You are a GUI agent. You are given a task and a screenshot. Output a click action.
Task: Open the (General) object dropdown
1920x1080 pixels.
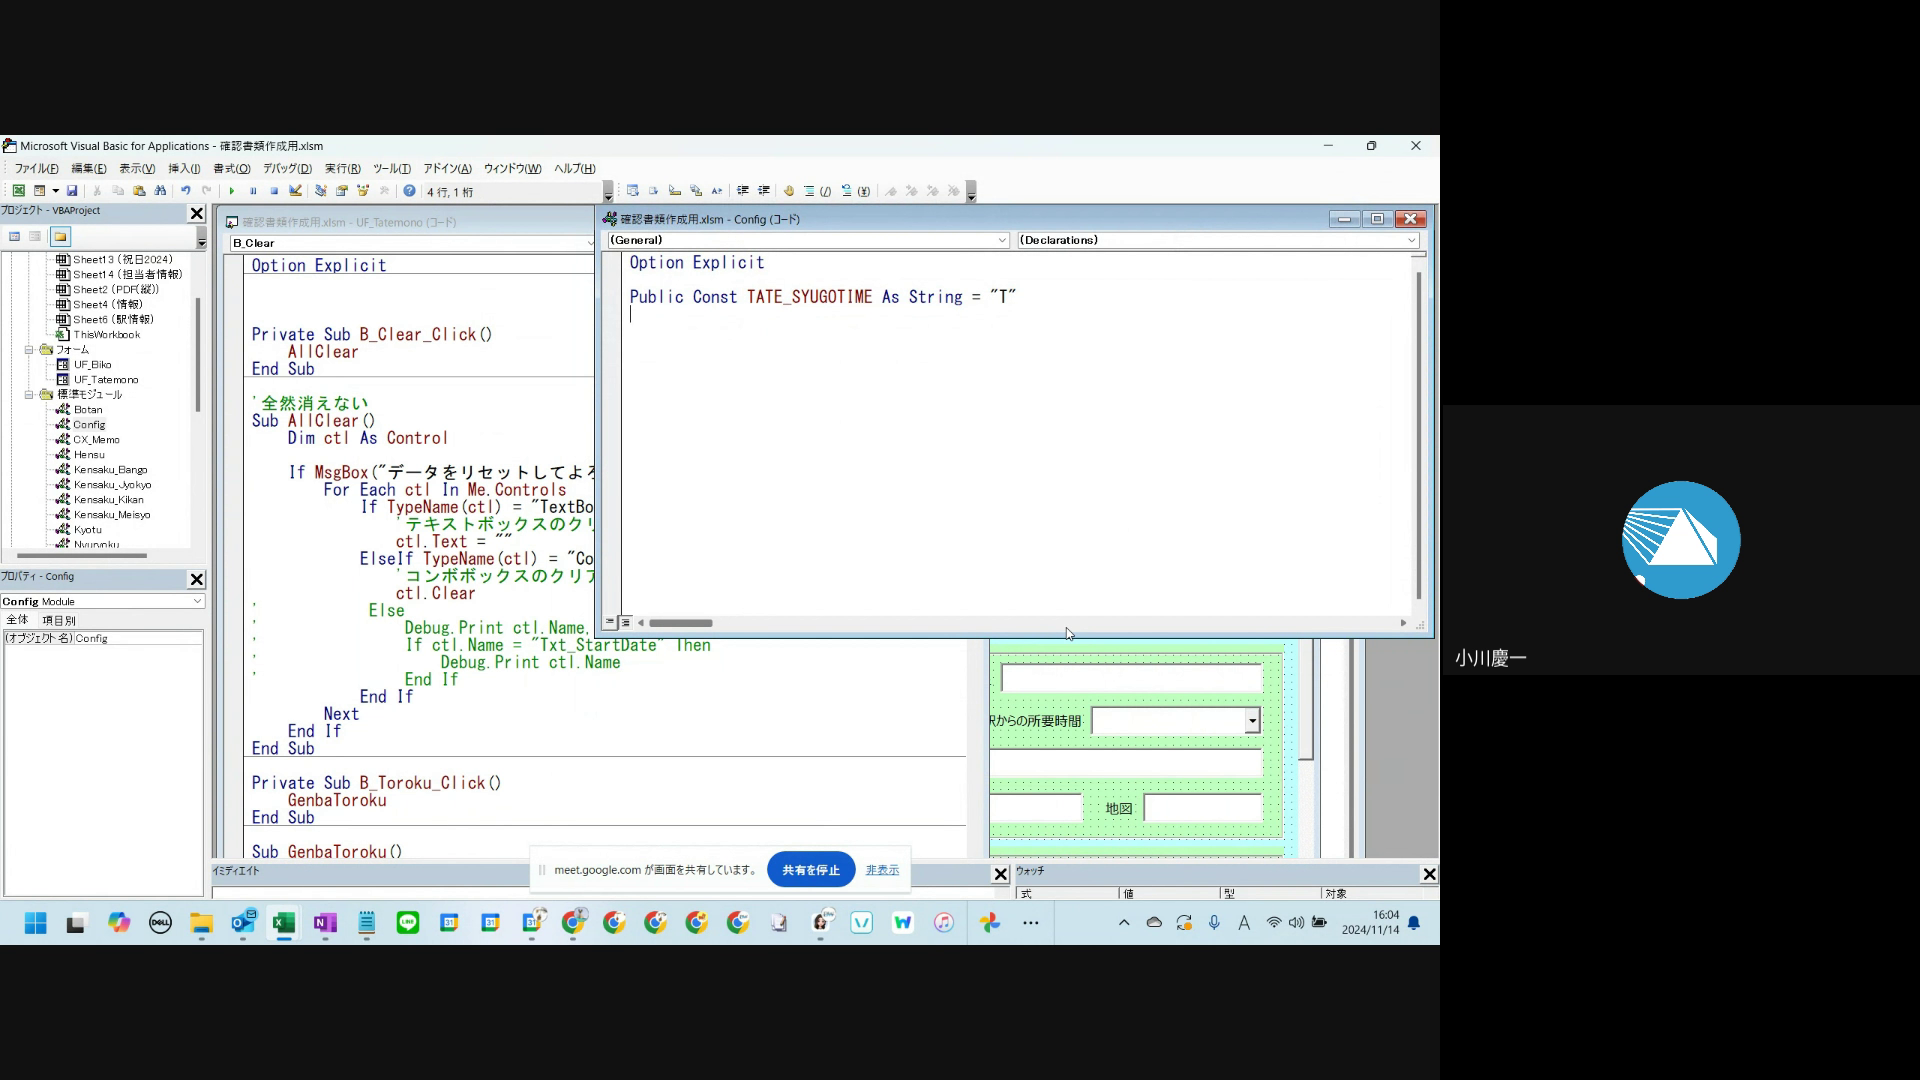pyautogui.click(x=1002, y=240)
